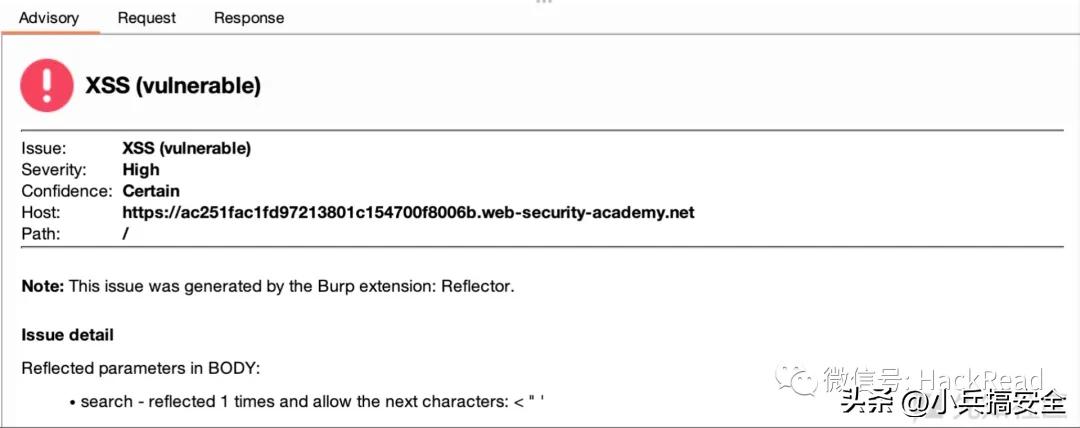Image resolution: width=1080 pixels, height=428 pixels.
Task: Open the Request tab
Action: click(x=147, y=18)
